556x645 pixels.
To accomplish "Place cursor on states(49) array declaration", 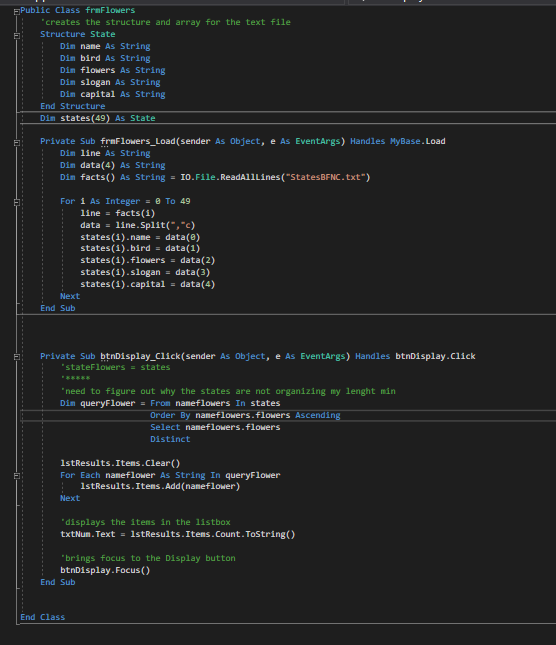I will tap(85, 118).
